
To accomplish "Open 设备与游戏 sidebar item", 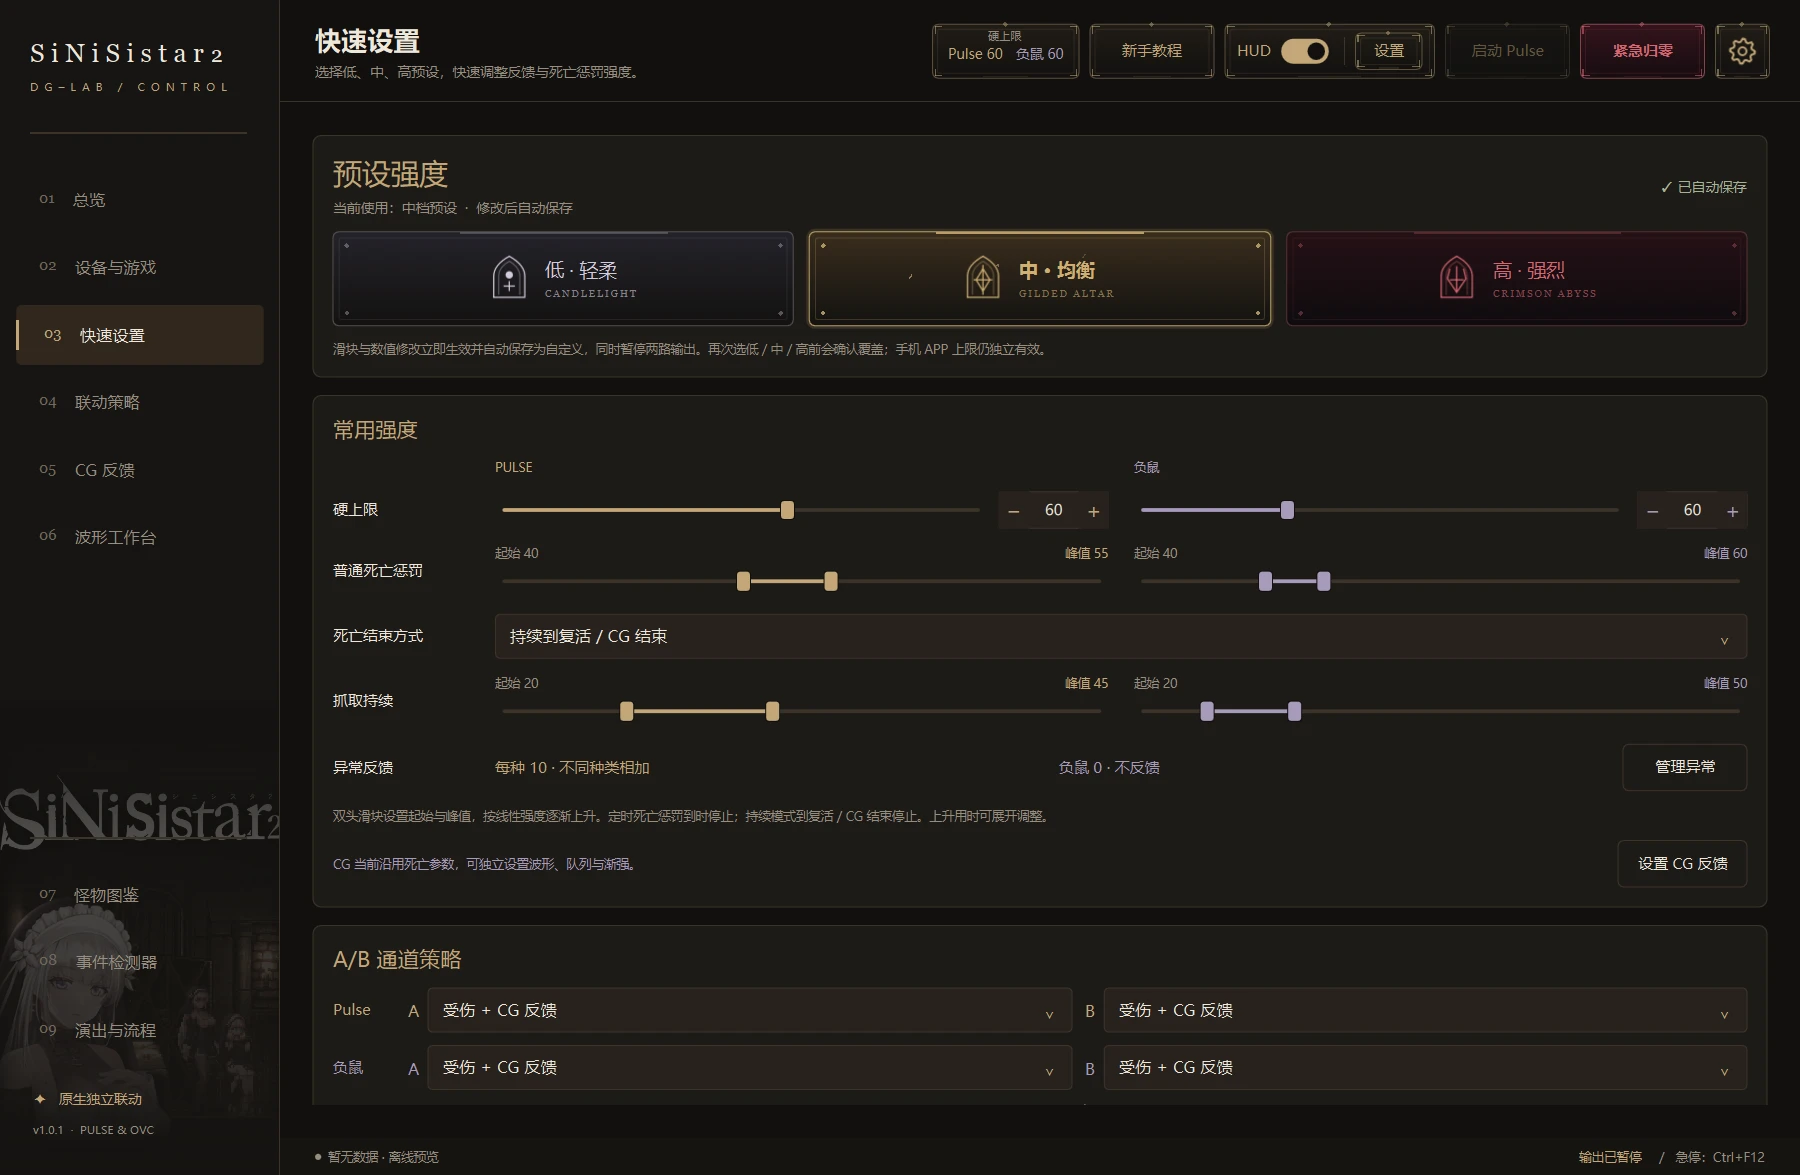I will [140, 268].
